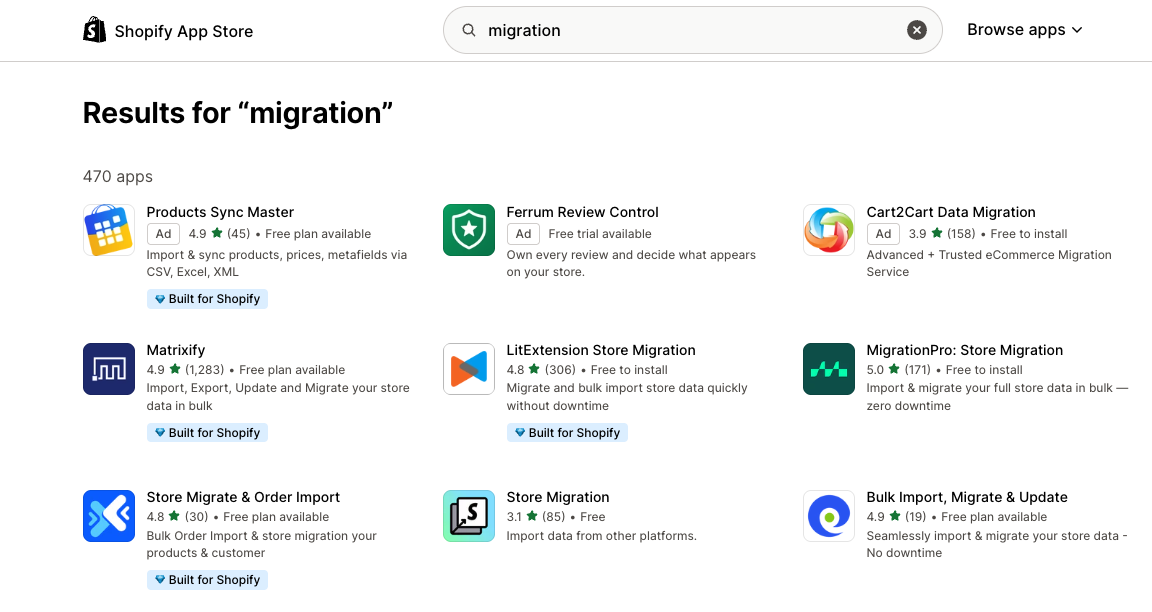Click the diamond icon in LitExtension's Built for Shopify badge
The image size is (1152, 612).
519,433
